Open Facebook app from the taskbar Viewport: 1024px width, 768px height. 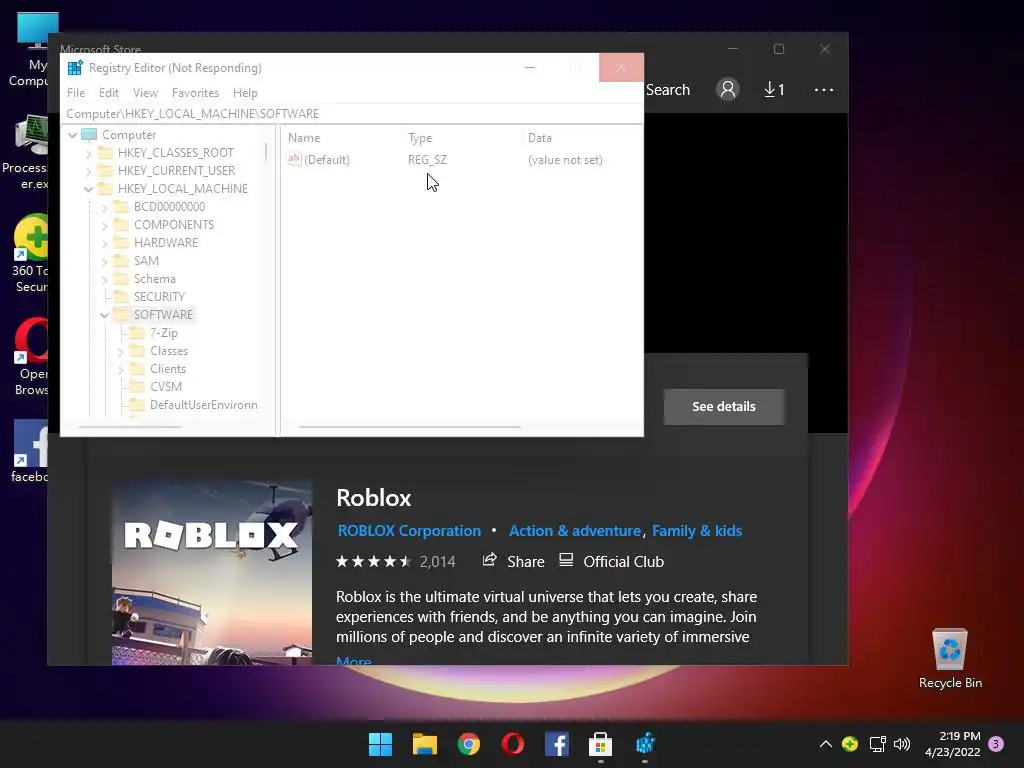pos(556,744)
